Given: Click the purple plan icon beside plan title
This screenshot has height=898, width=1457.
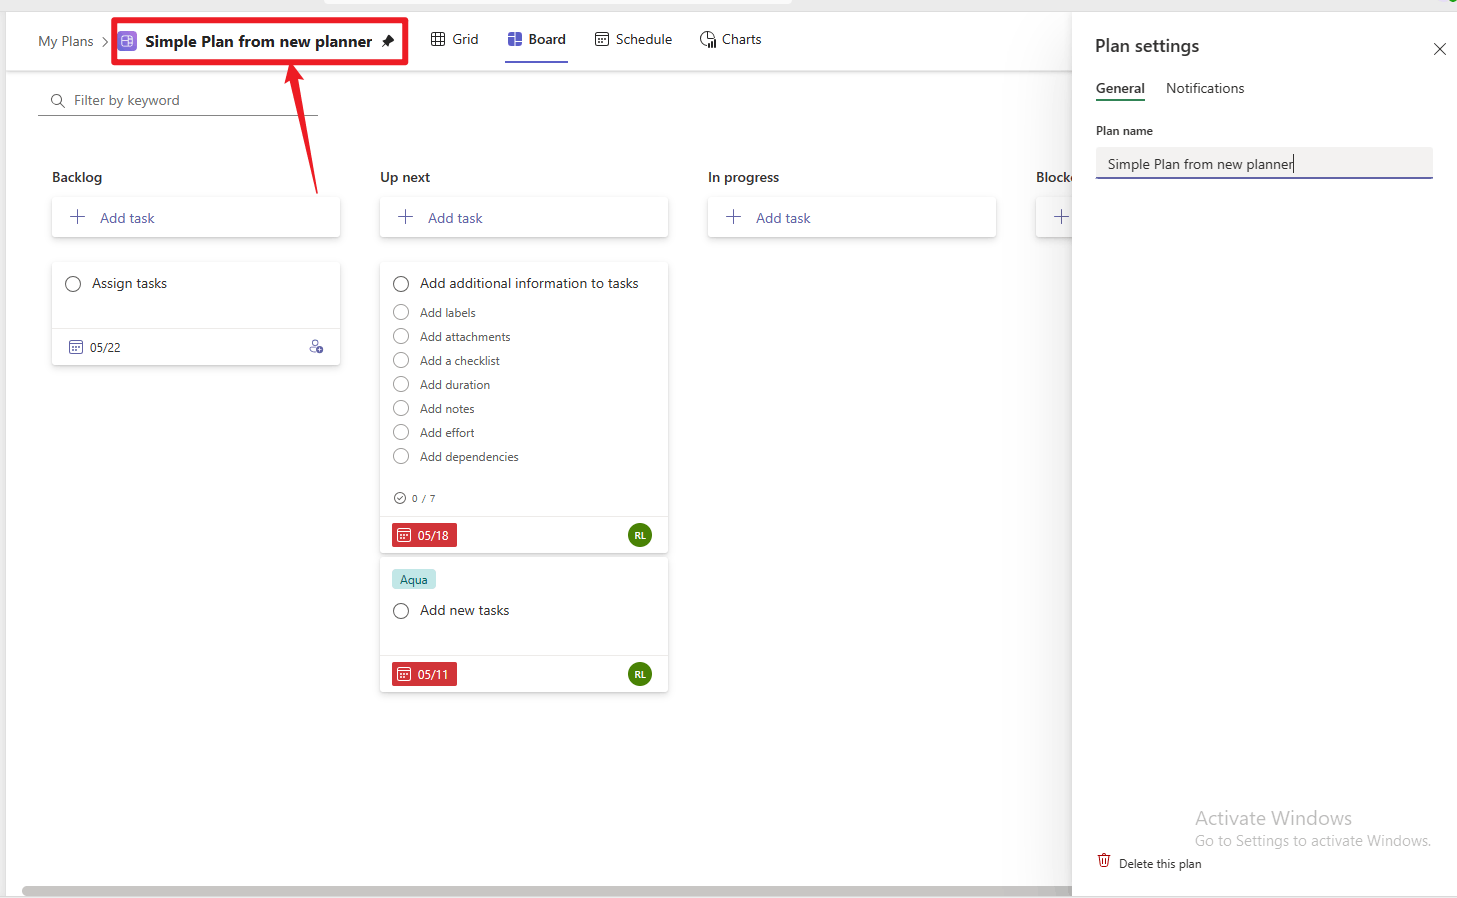Looking at the screenshot, I should click(127, 41).
